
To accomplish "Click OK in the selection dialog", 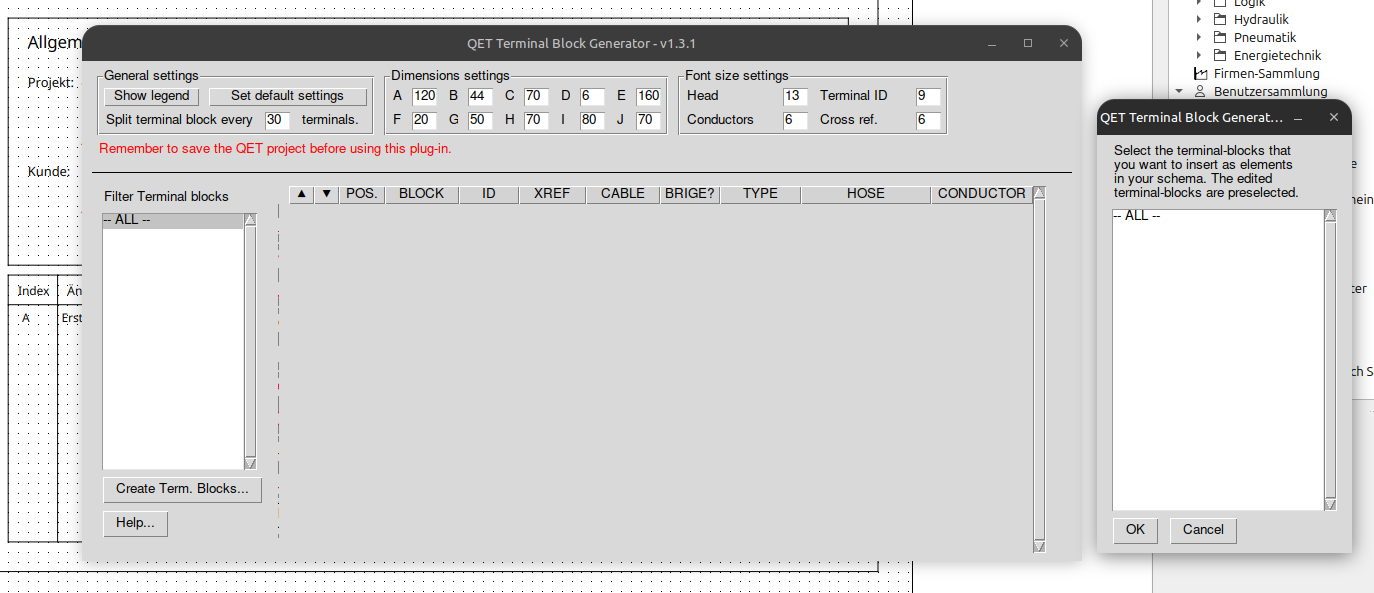I will (1135, 530).
